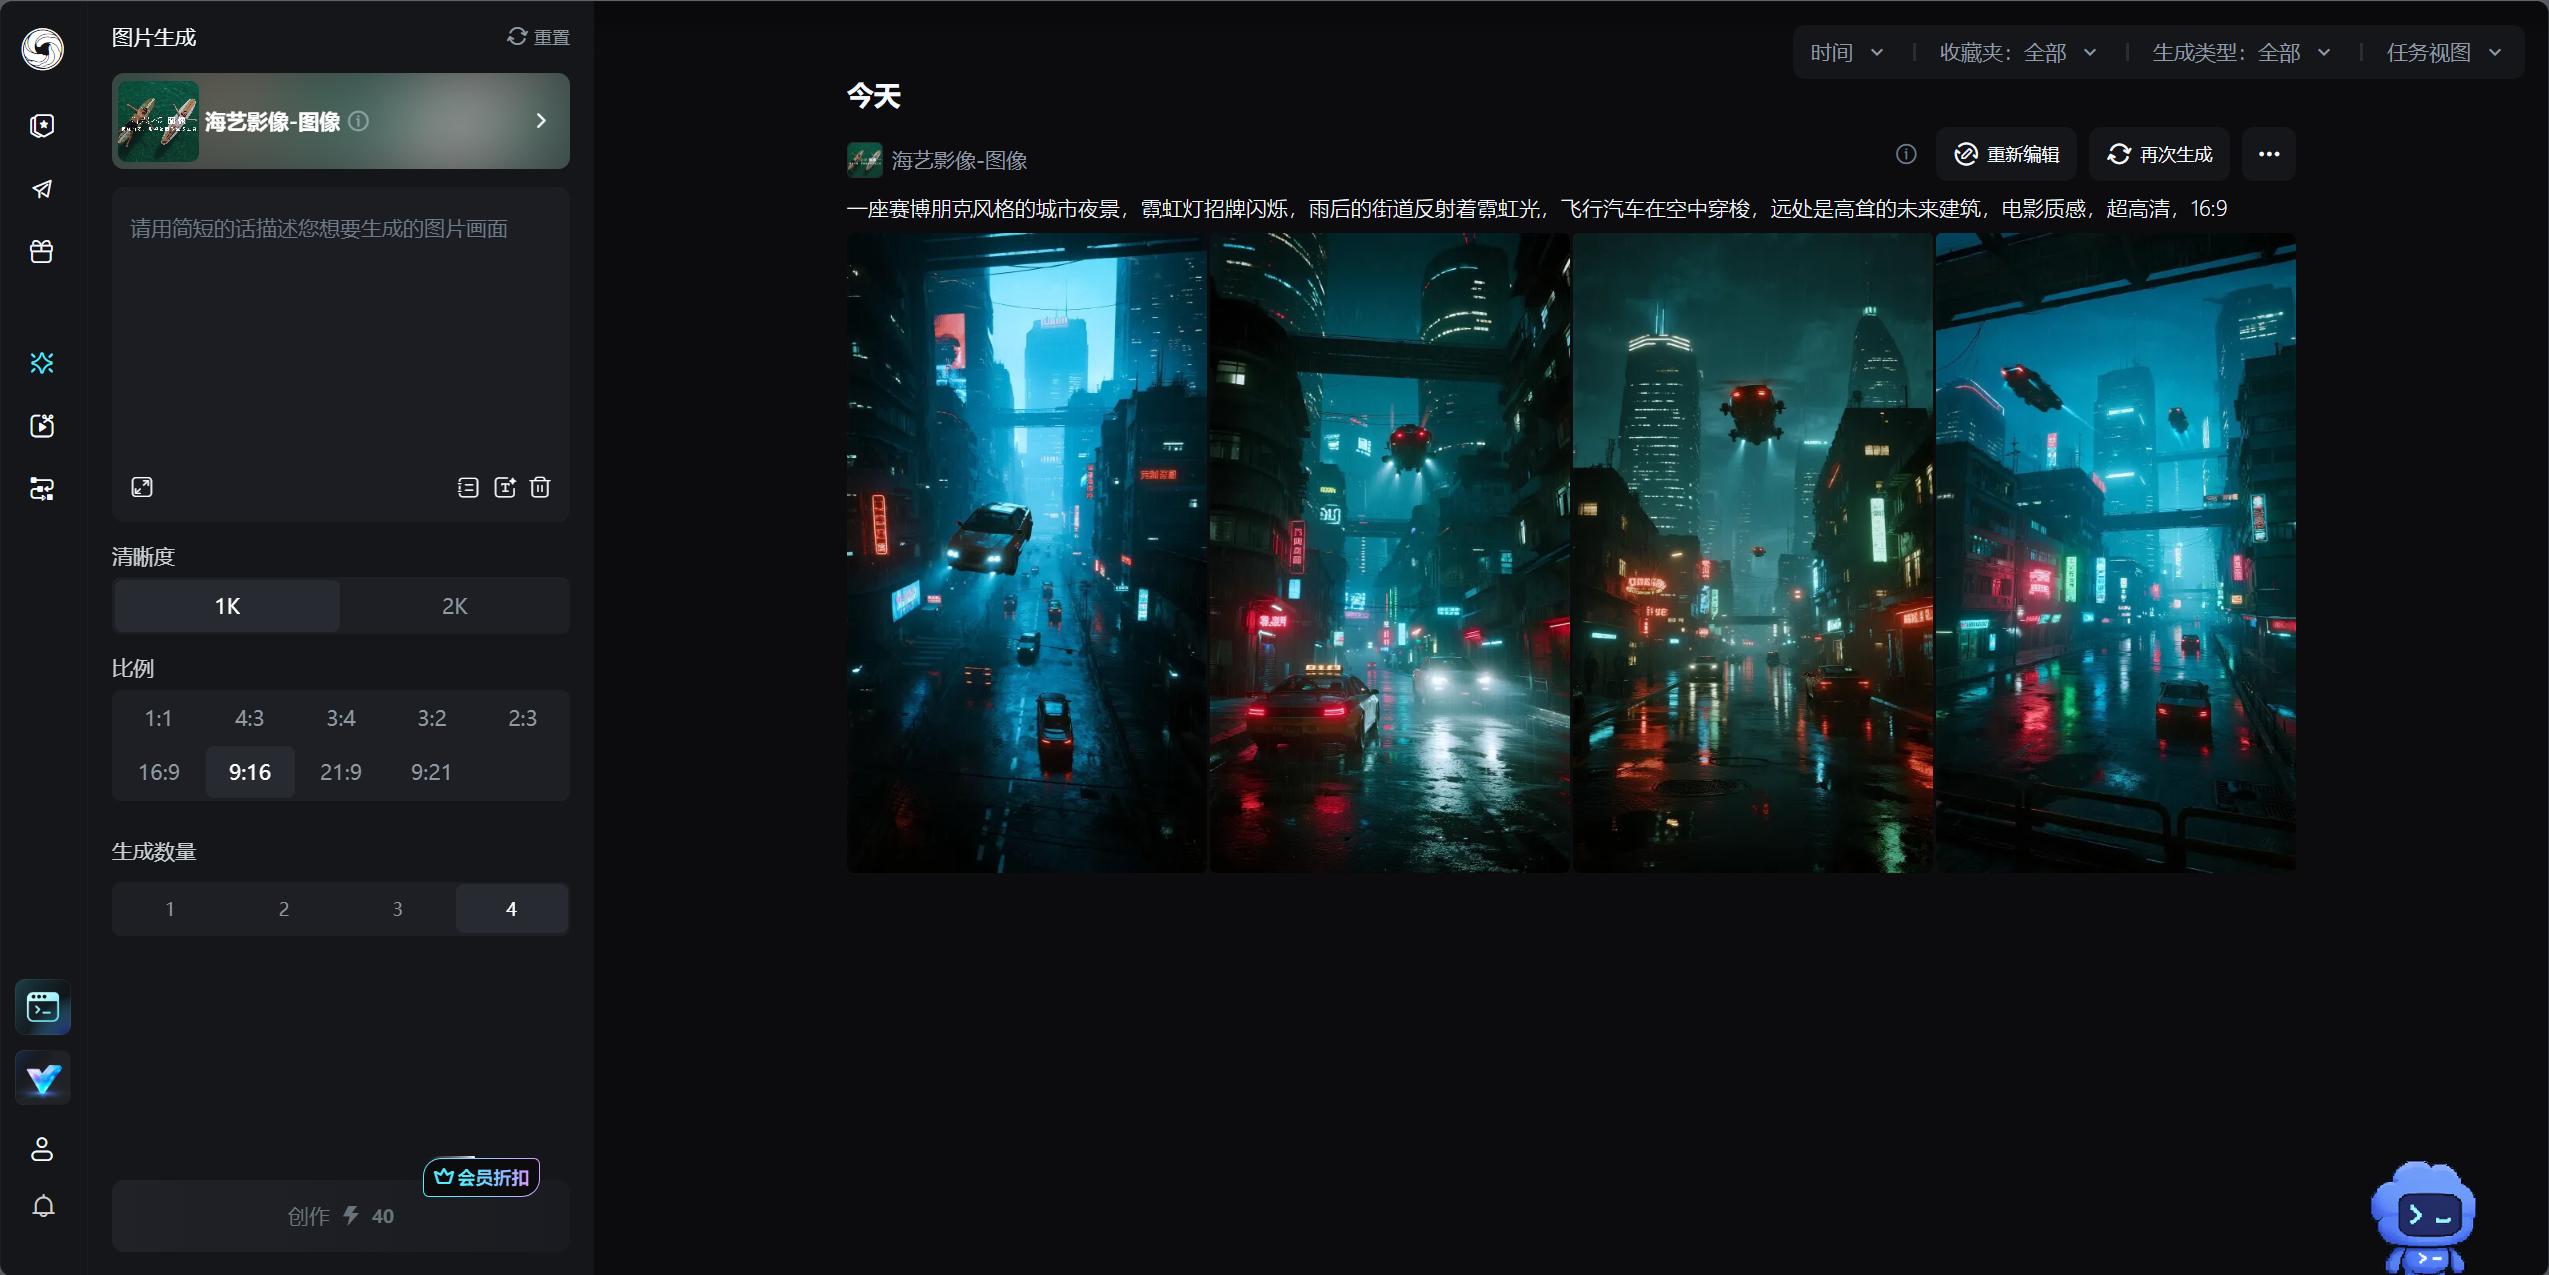Click the app logo at sidebar top
Image resolution: width=2549 pixels, height=1275 pixels.
[x=42, y=48]
